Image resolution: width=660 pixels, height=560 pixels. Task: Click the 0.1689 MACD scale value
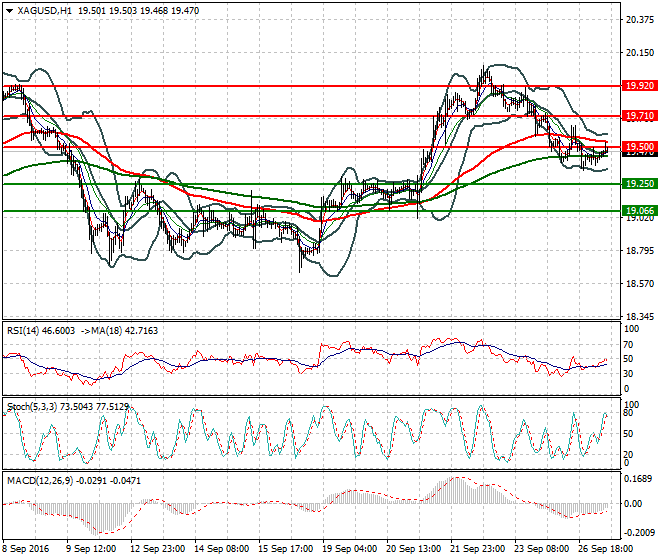point(638,479)
